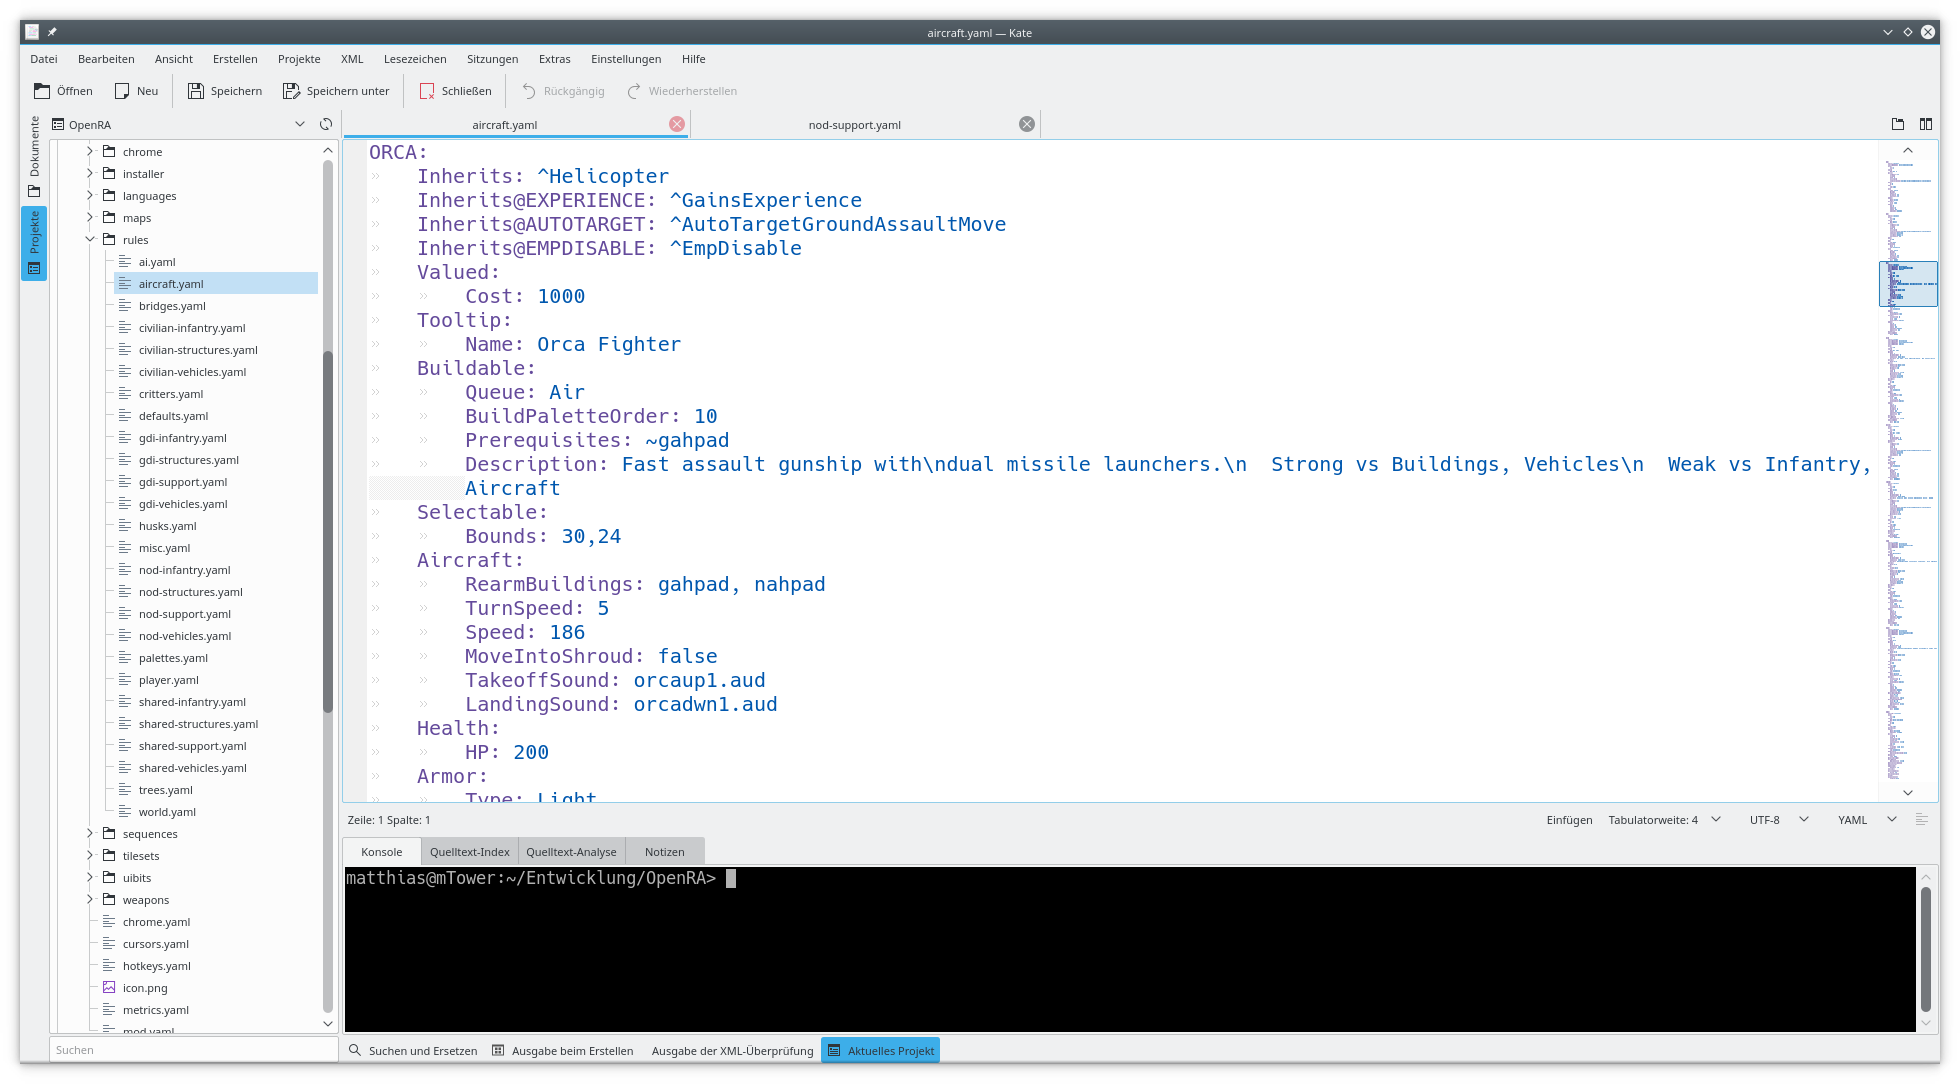
Task: Expand the weapons folder
Action: point(90,900)
